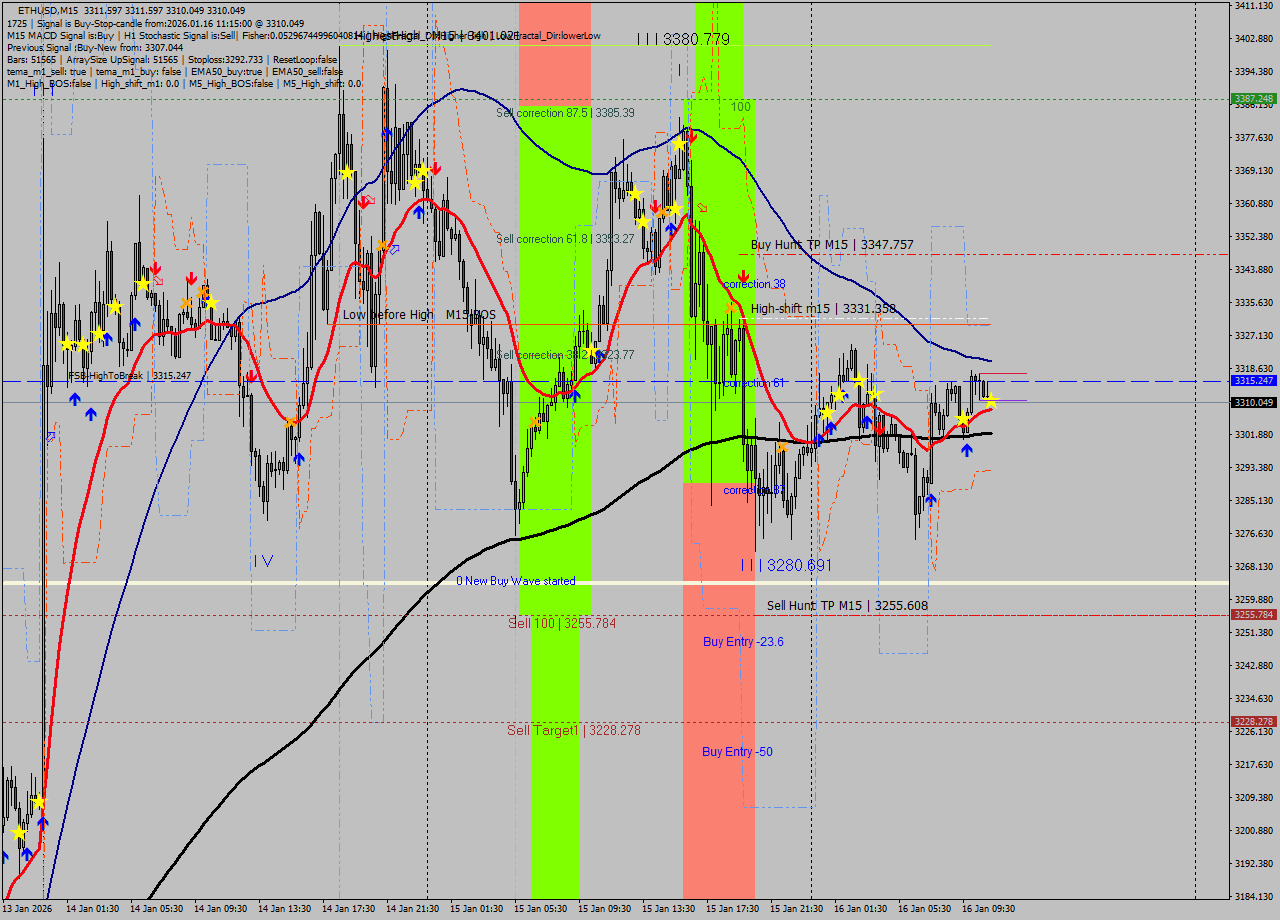Click the red sell arrow right of the 3380.779 peak

pos(691,138)
